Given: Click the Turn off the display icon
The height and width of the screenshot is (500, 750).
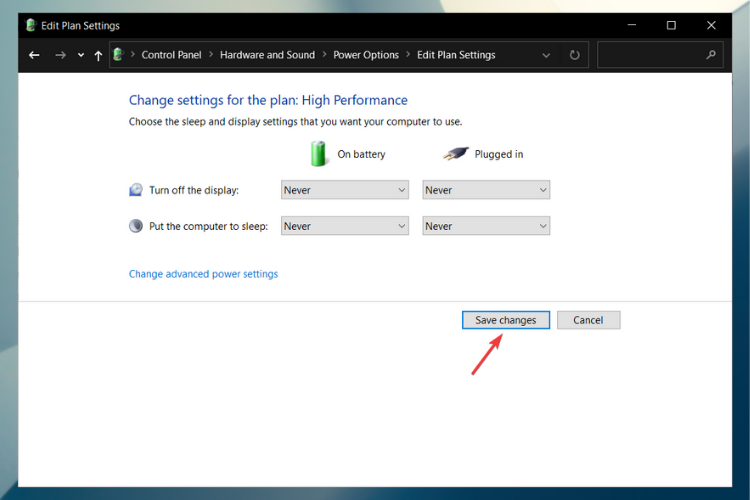Looking at the screenshot, I should tap(136, 190).
